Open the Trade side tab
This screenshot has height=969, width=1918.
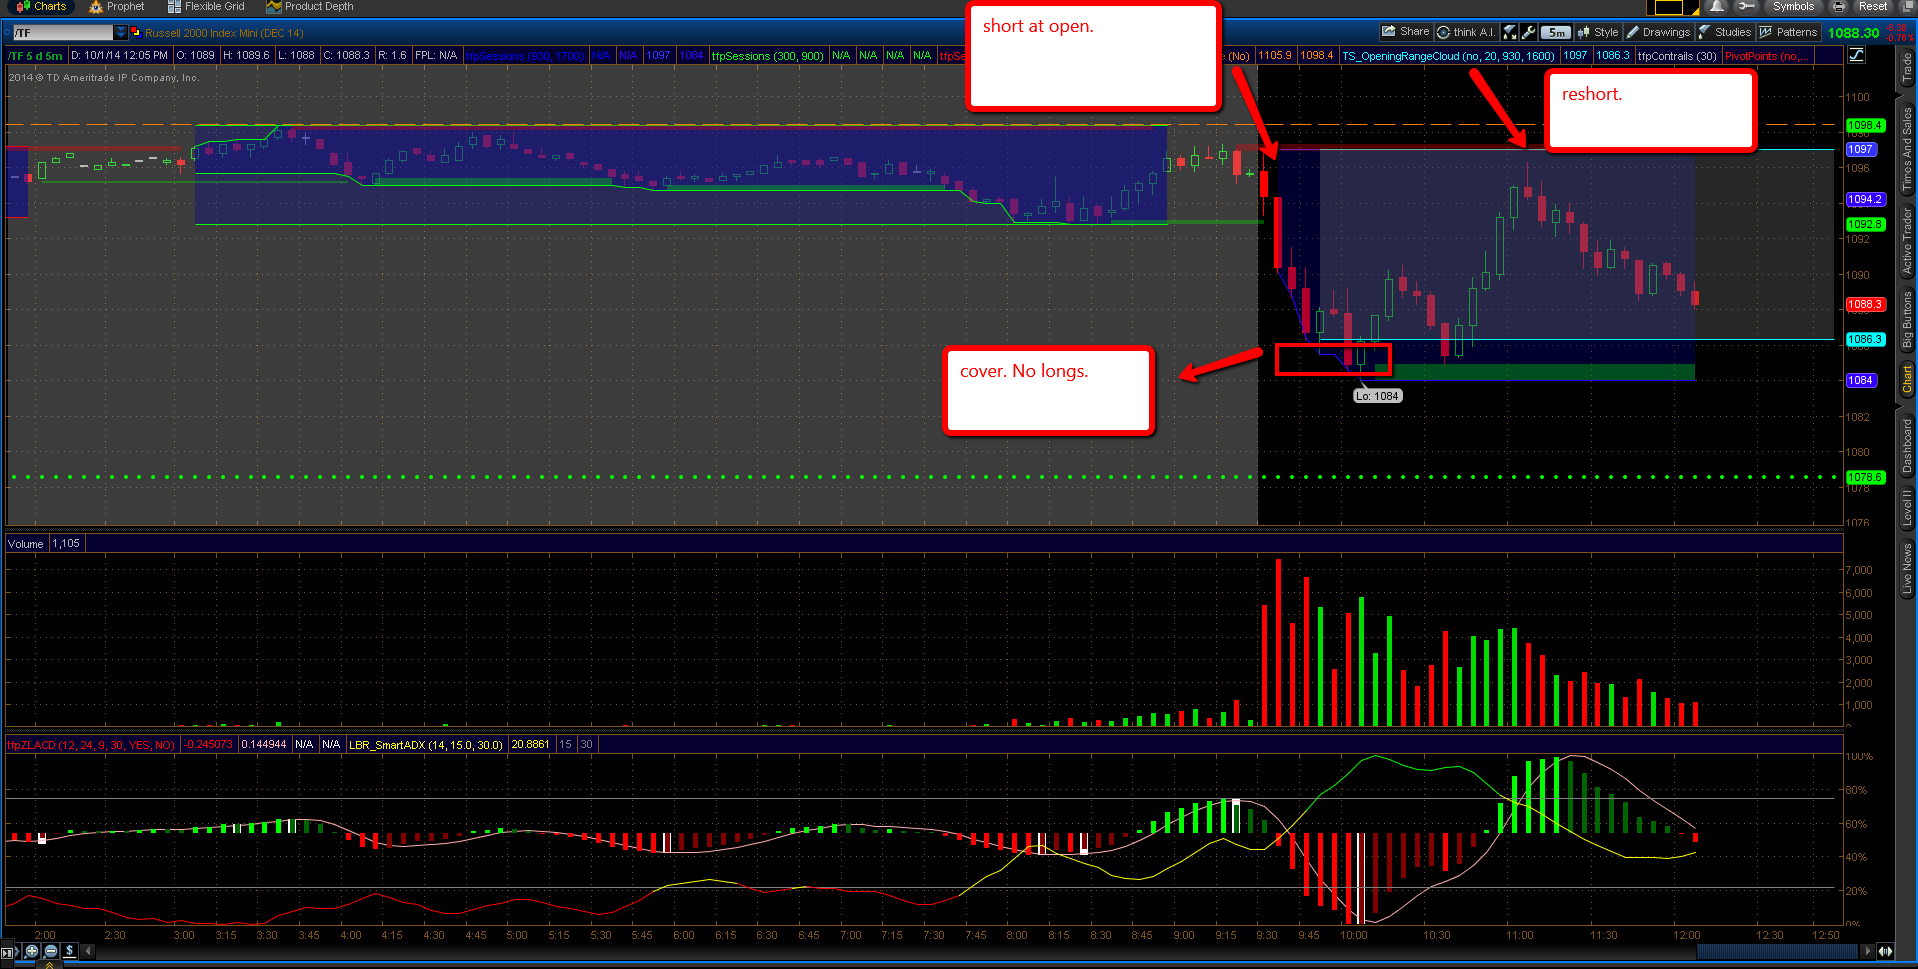(x=1907, y=68)
